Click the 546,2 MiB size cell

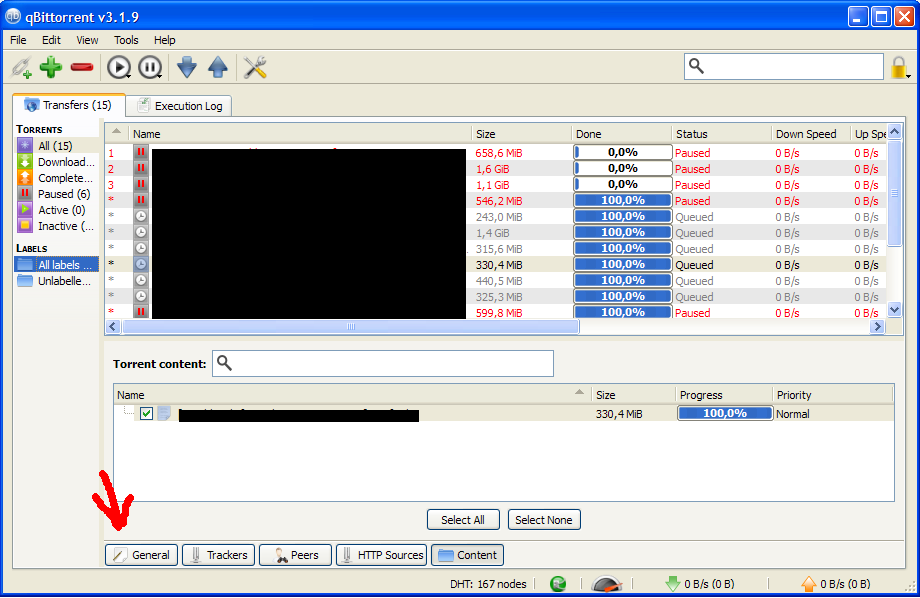pyautogui.click(x=499, y=201)
